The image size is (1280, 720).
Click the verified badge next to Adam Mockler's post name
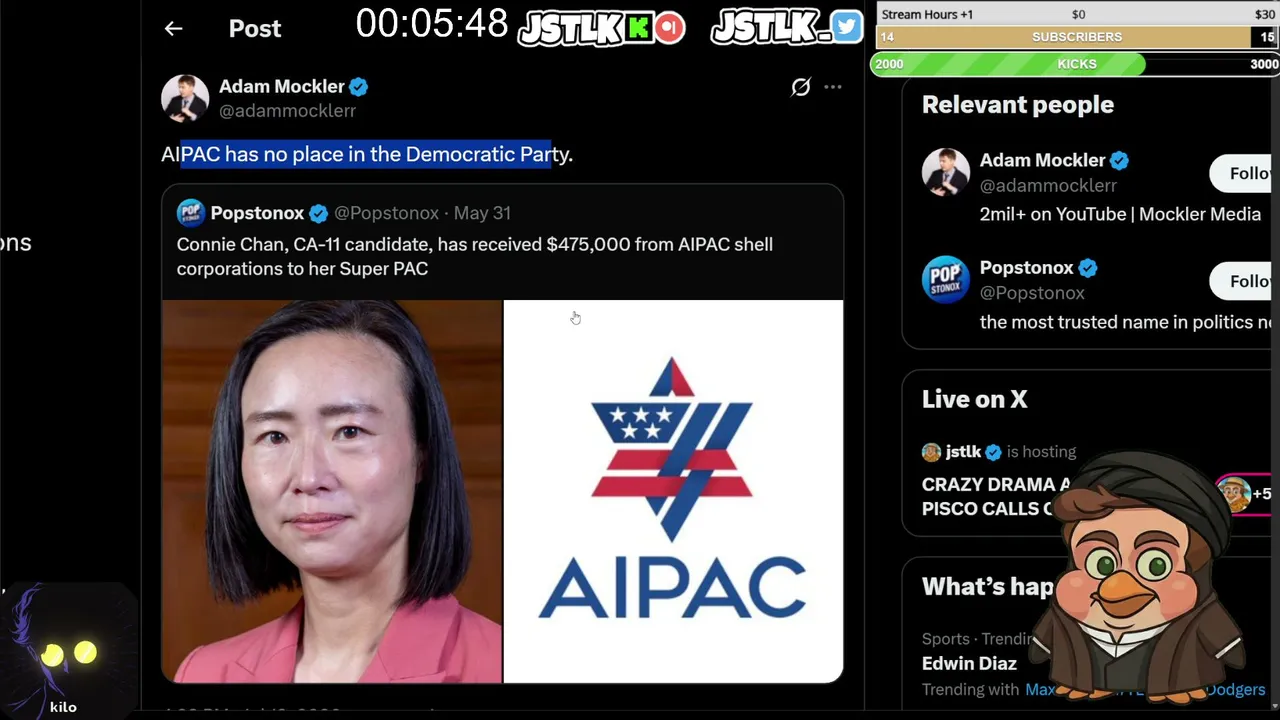[359, 87]
